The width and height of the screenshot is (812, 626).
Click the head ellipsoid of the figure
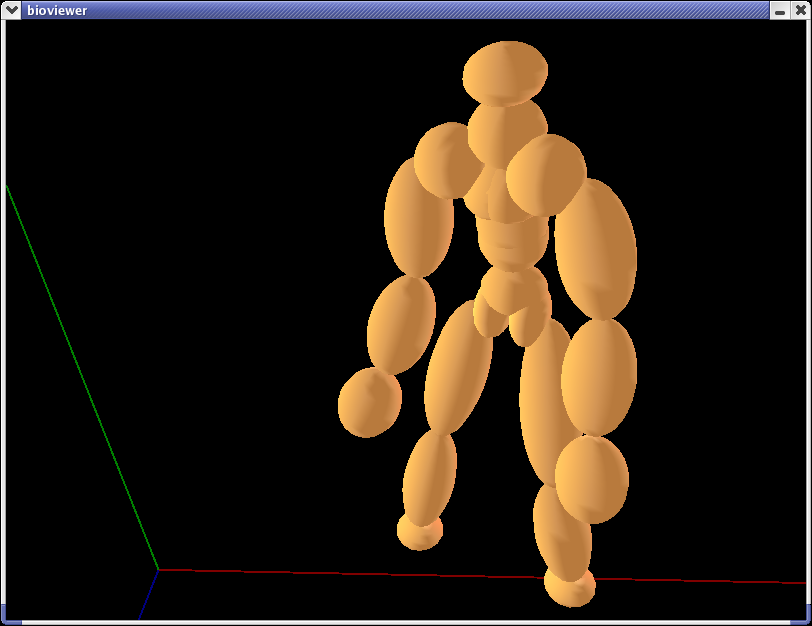(x=505, y=73)
